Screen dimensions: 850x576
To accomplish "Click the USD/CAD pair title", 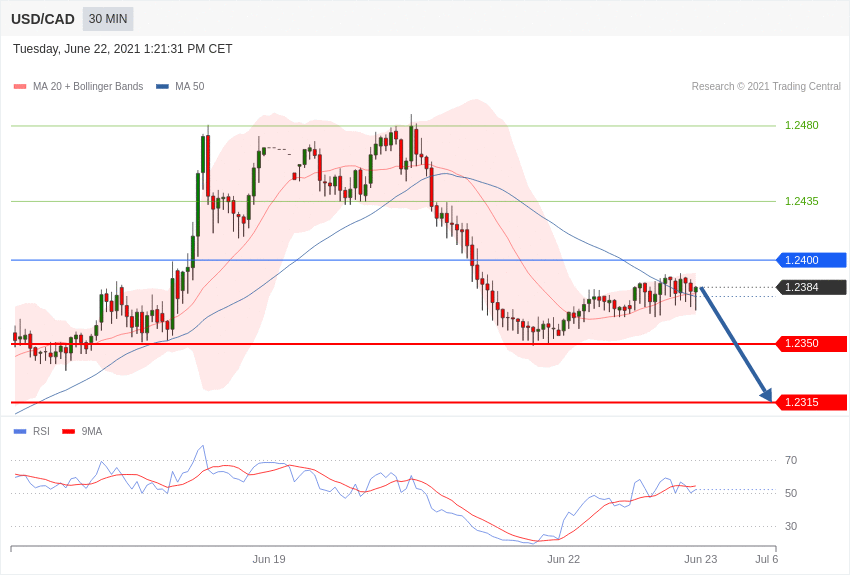I will click(x=43, y=19).
